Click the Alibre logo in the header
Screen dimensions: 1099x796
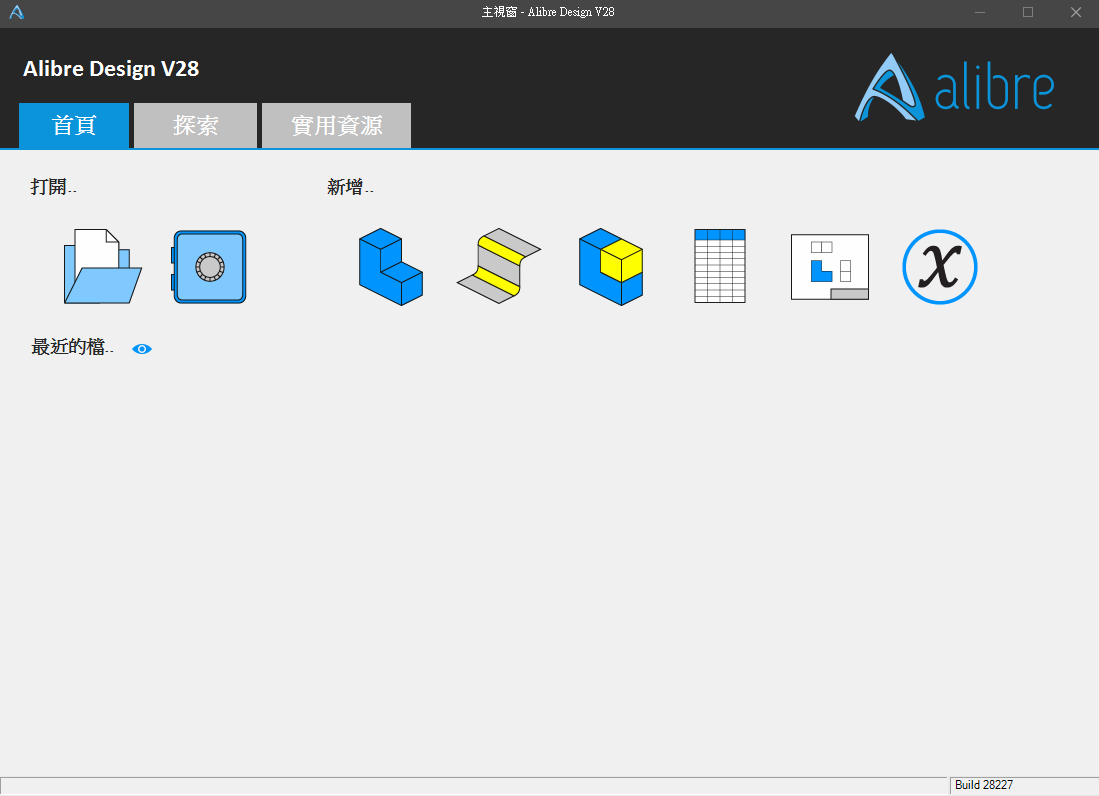click(x=954, y=88)
